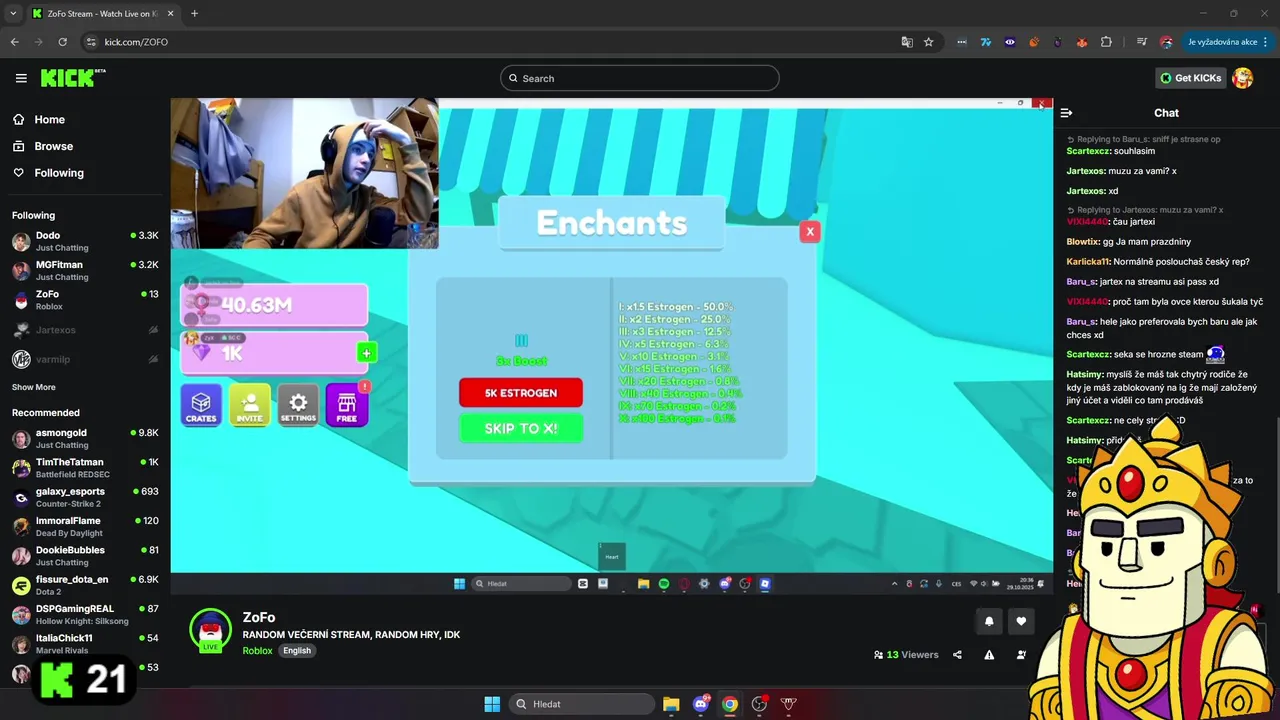
Task: Open DookieBubbles recommended channel
Action: click(85, 556)
